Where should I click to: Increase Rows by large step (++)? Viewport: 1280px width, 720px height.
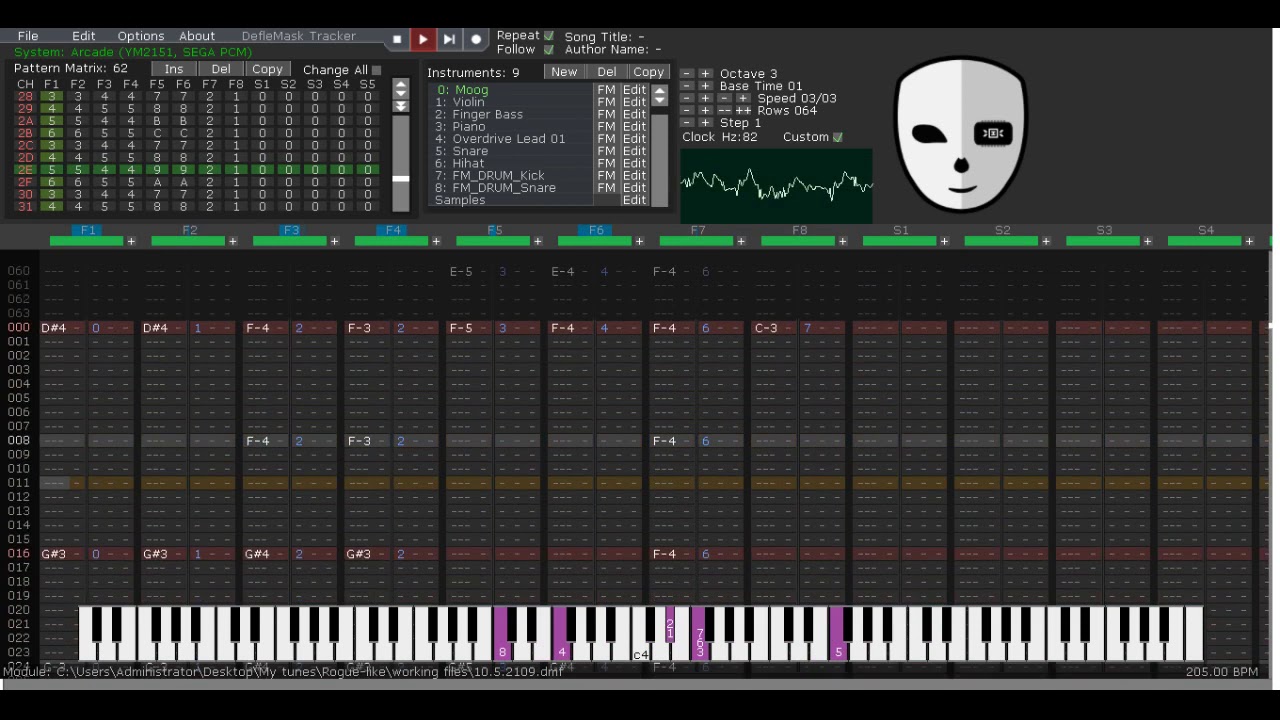pos(743,111)
